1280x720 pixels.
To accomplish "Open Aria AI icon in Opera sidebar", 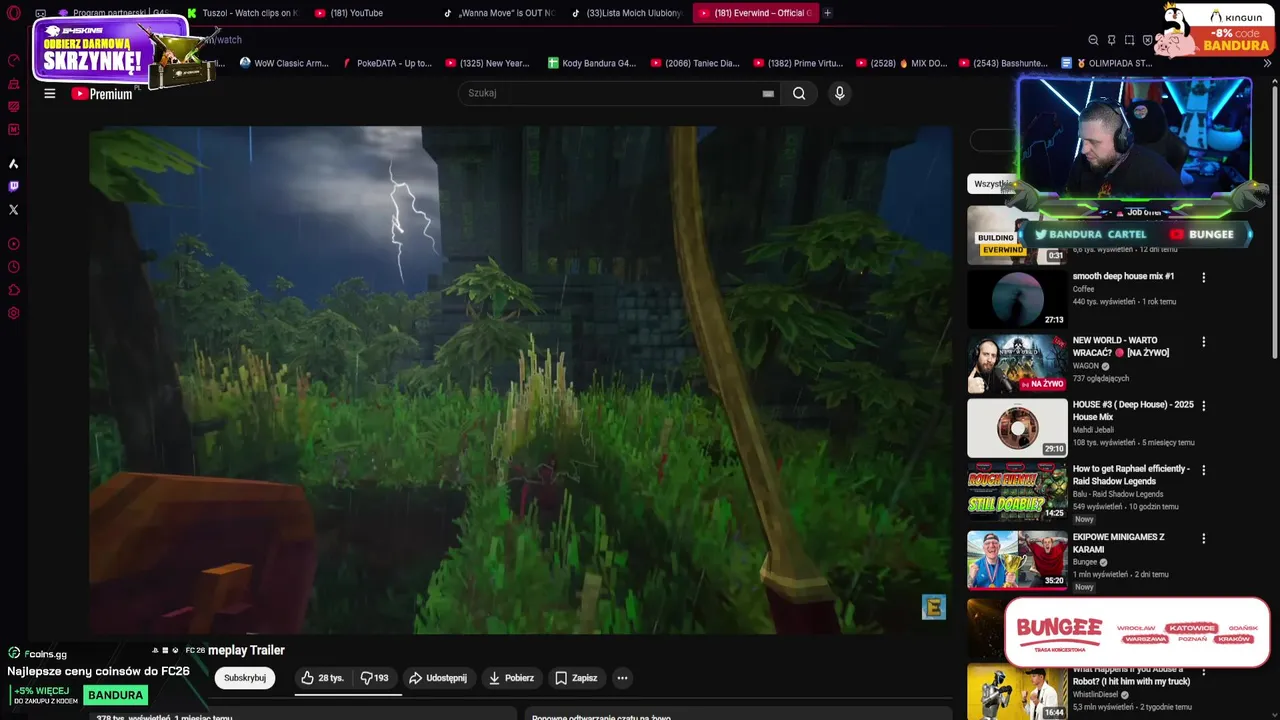I will click(x=13, y=163).
